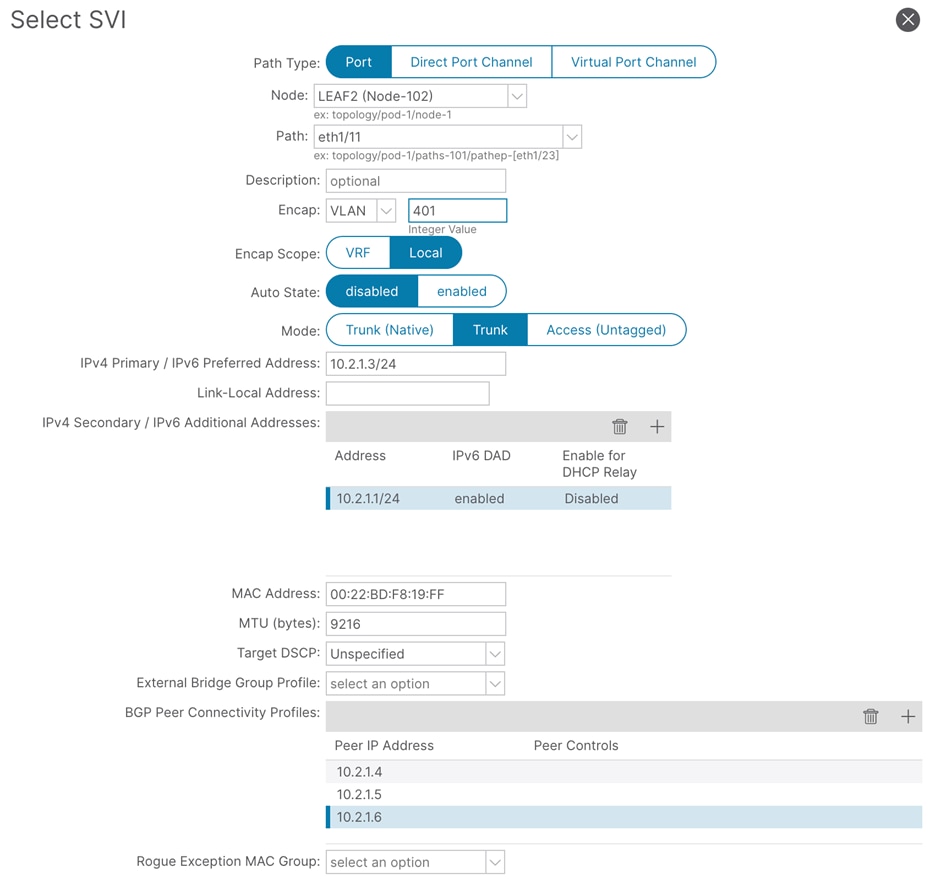Add a new IPv4 secondary address
Screen dimensions: 930x884
pyautogui.click(x=657, y=426)
